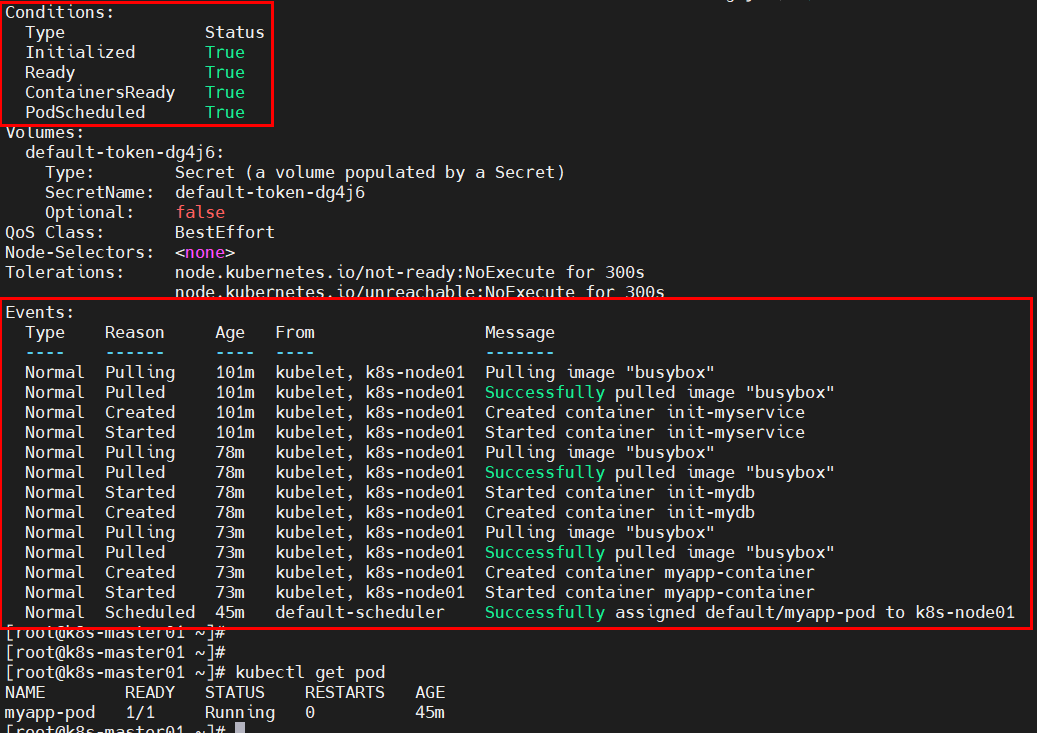The height and width of the screenshot is (733, 1037).
Task: Click the '45m' AGE value in pod list
Action: 430,712
